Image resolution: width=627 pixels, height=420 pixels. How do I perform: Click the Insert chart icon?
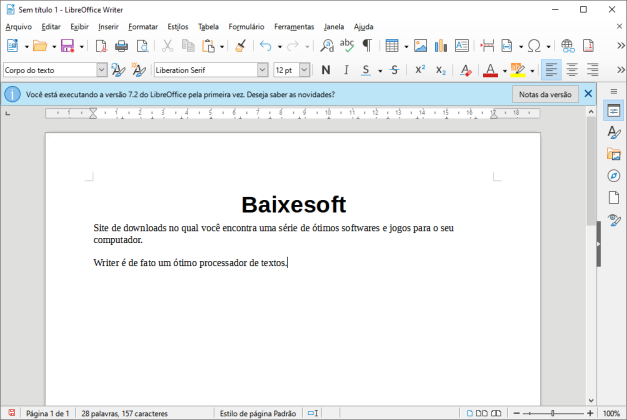(x=441, y=46)
